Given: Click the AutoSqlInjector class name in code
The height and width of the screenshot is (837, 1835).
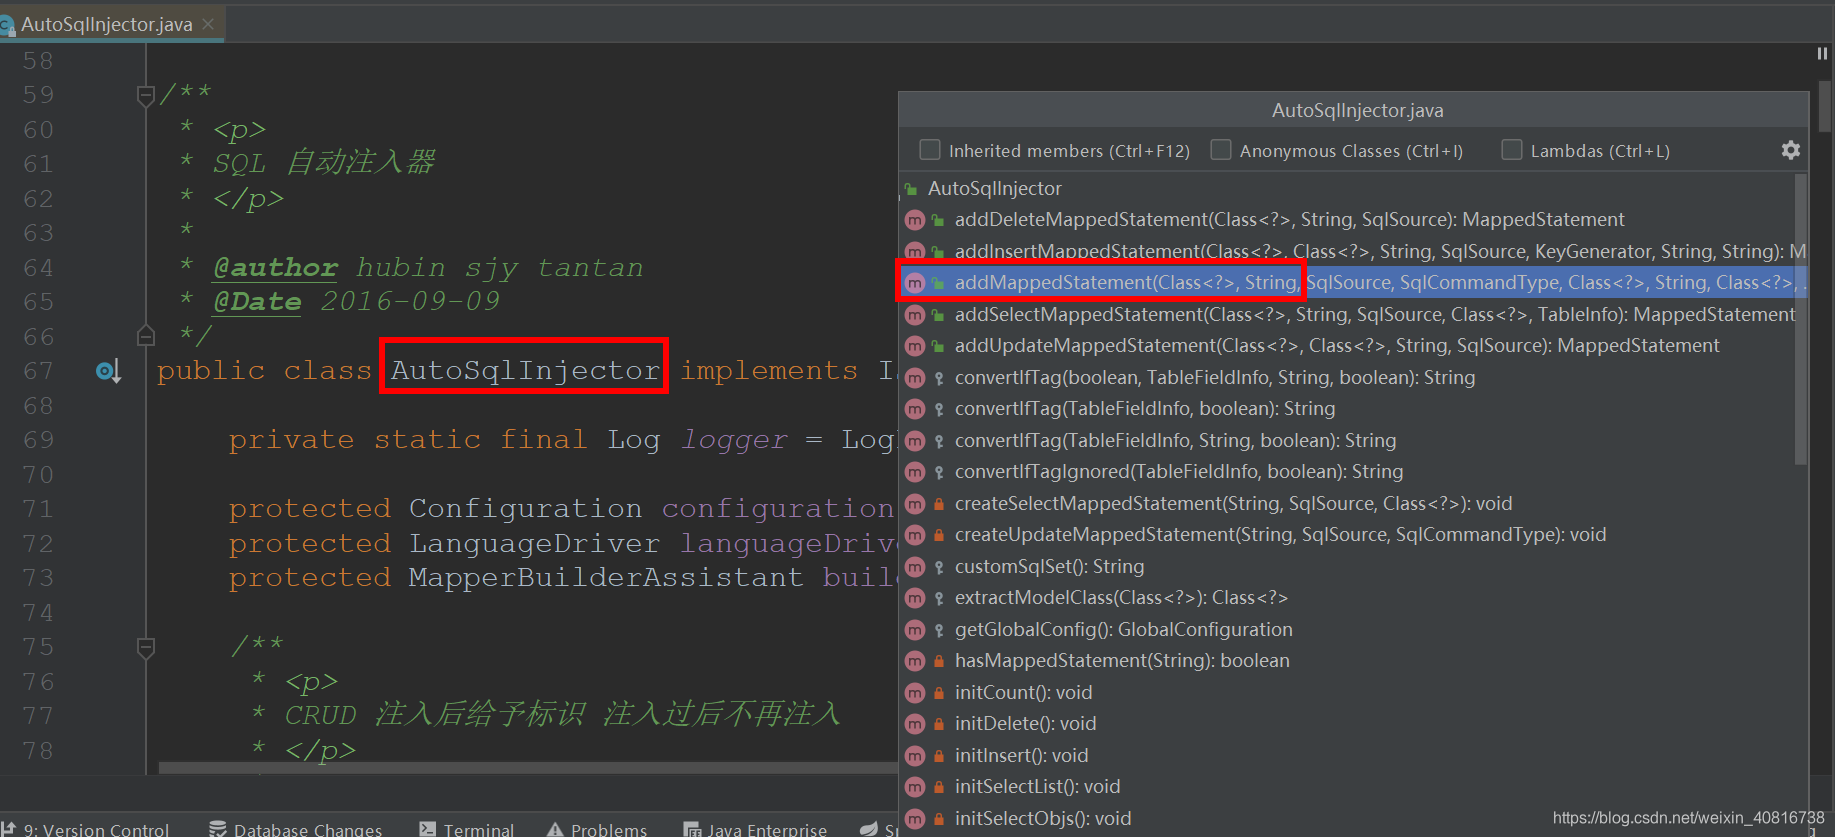Looking at the screenshot, I should point(525,370).
